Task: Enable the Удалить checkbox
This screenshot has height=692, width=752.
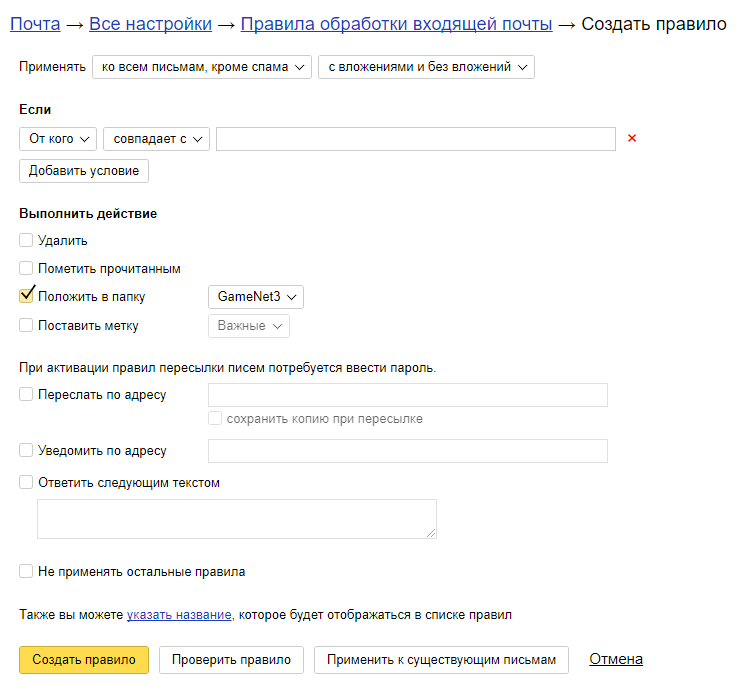Action: click(x=27, y=241)
